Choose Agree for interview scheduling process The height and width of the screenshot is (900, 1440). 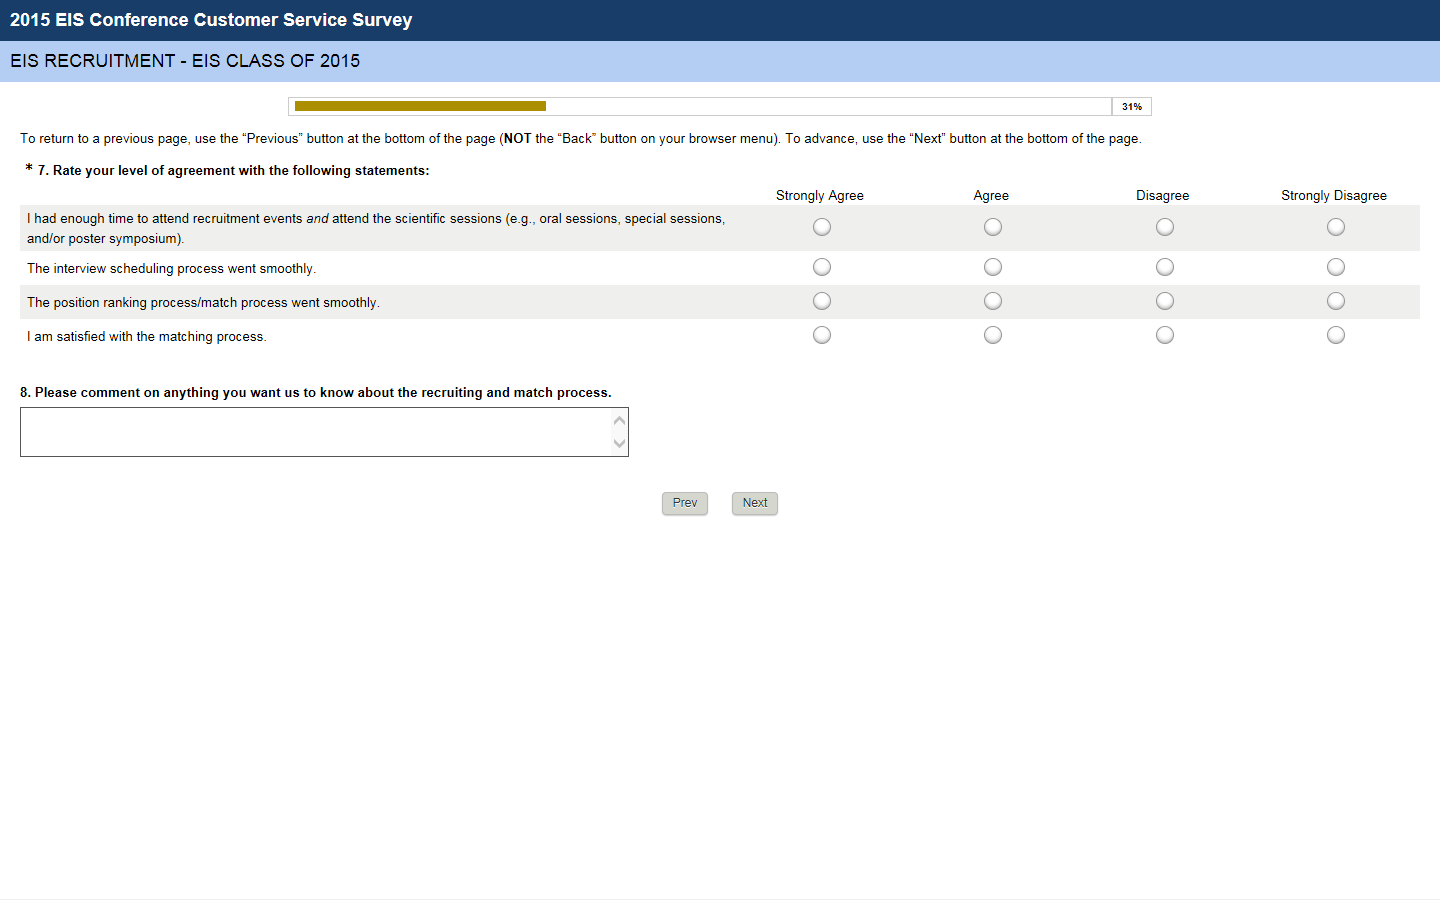(993, 267)
